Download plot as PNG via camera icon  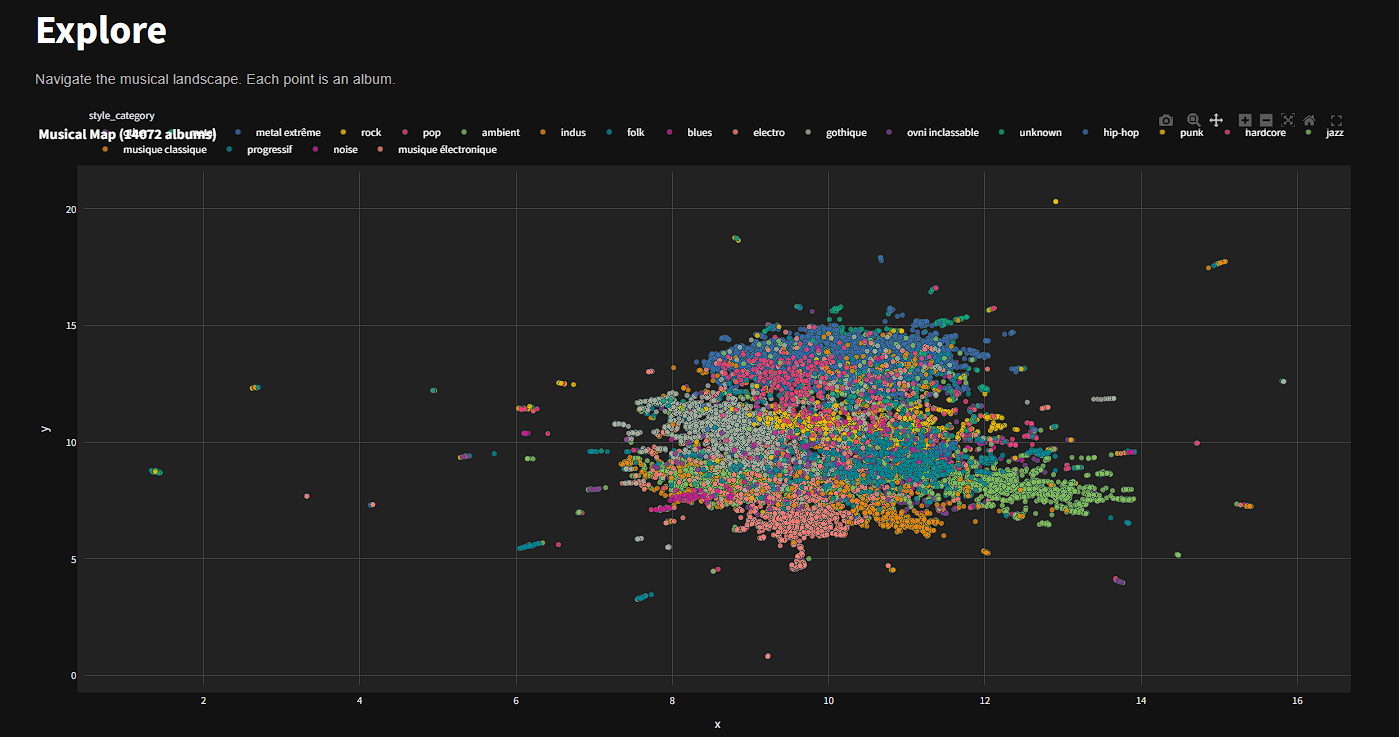click(x=1165, y=120)
